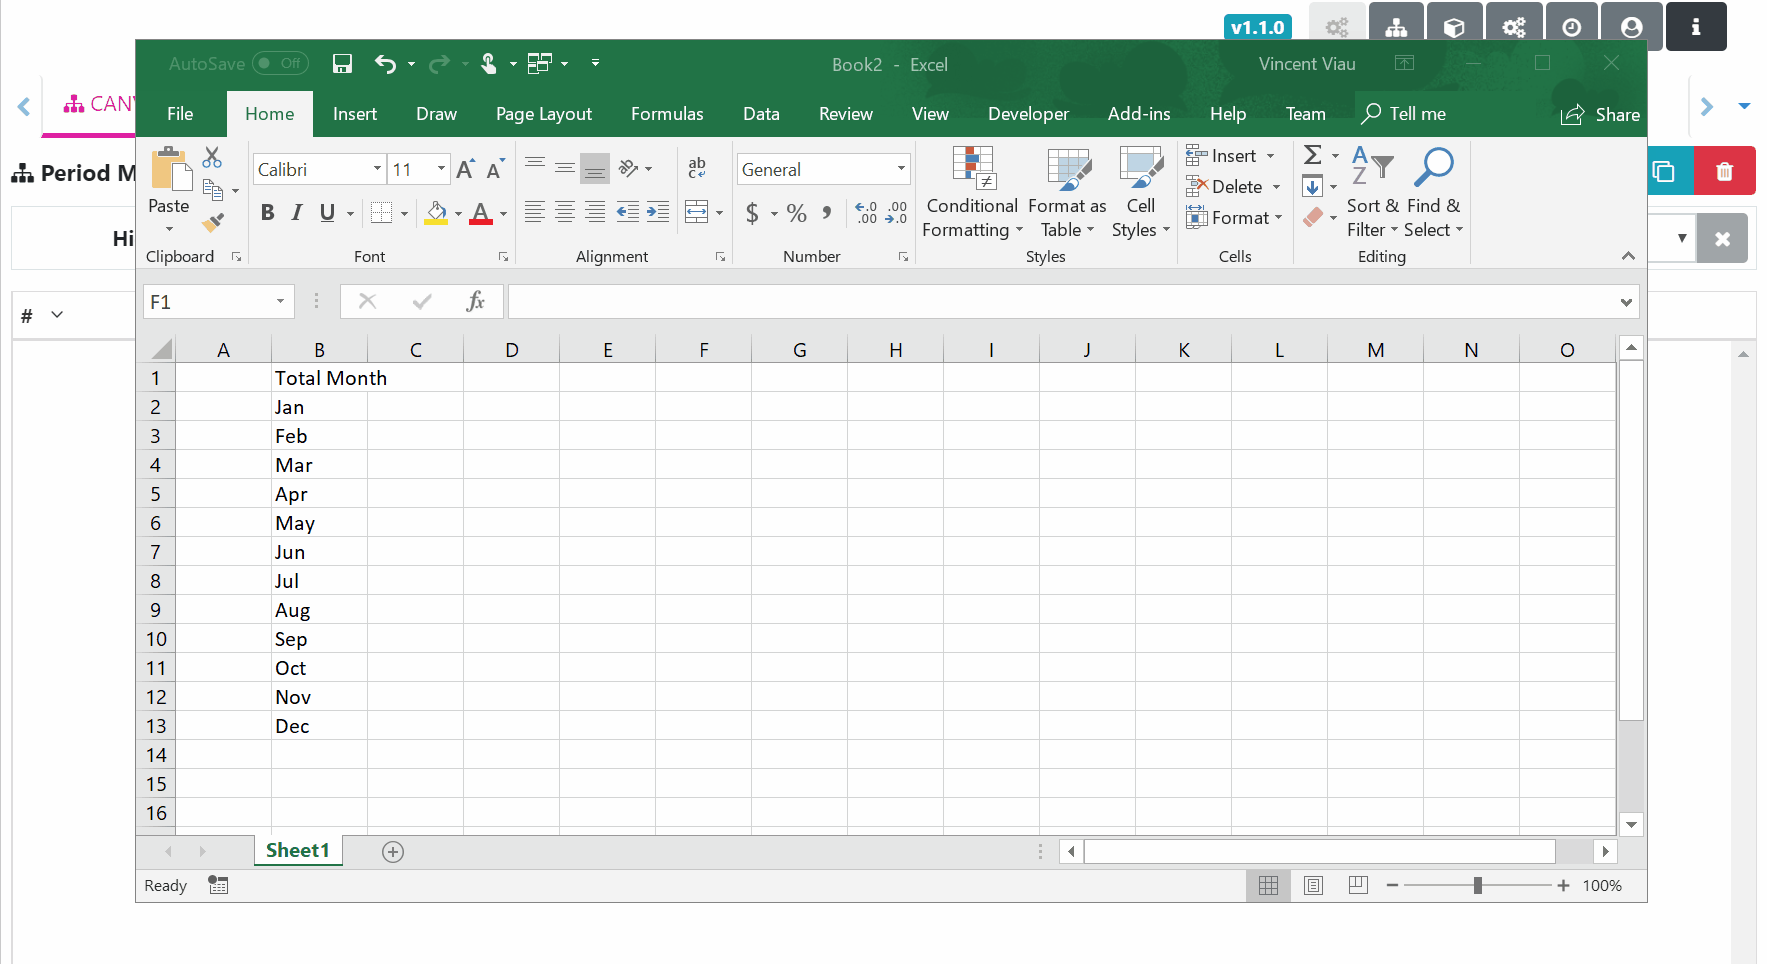The width and height of the screenshot is (1767, 964).
Task: Select cell B1 containing Total Month
Action: pos(319,378)
